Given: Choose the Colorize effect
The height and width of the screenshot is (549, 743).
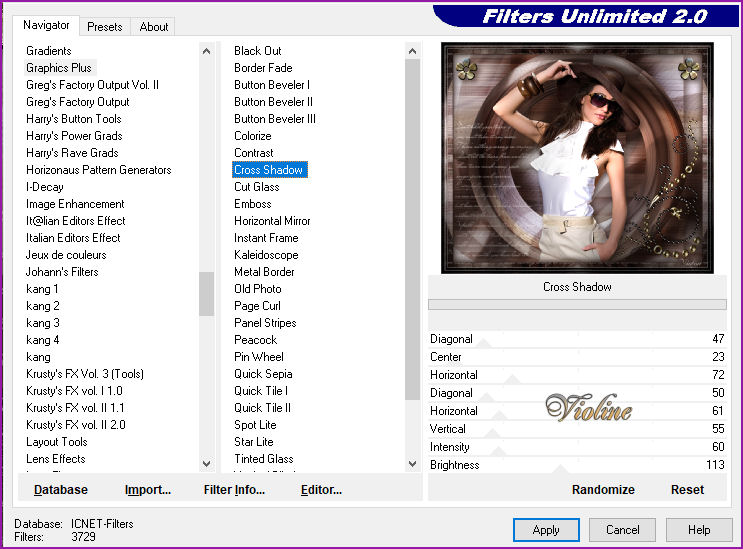Looking at the screenshot, I should (253, 136).
